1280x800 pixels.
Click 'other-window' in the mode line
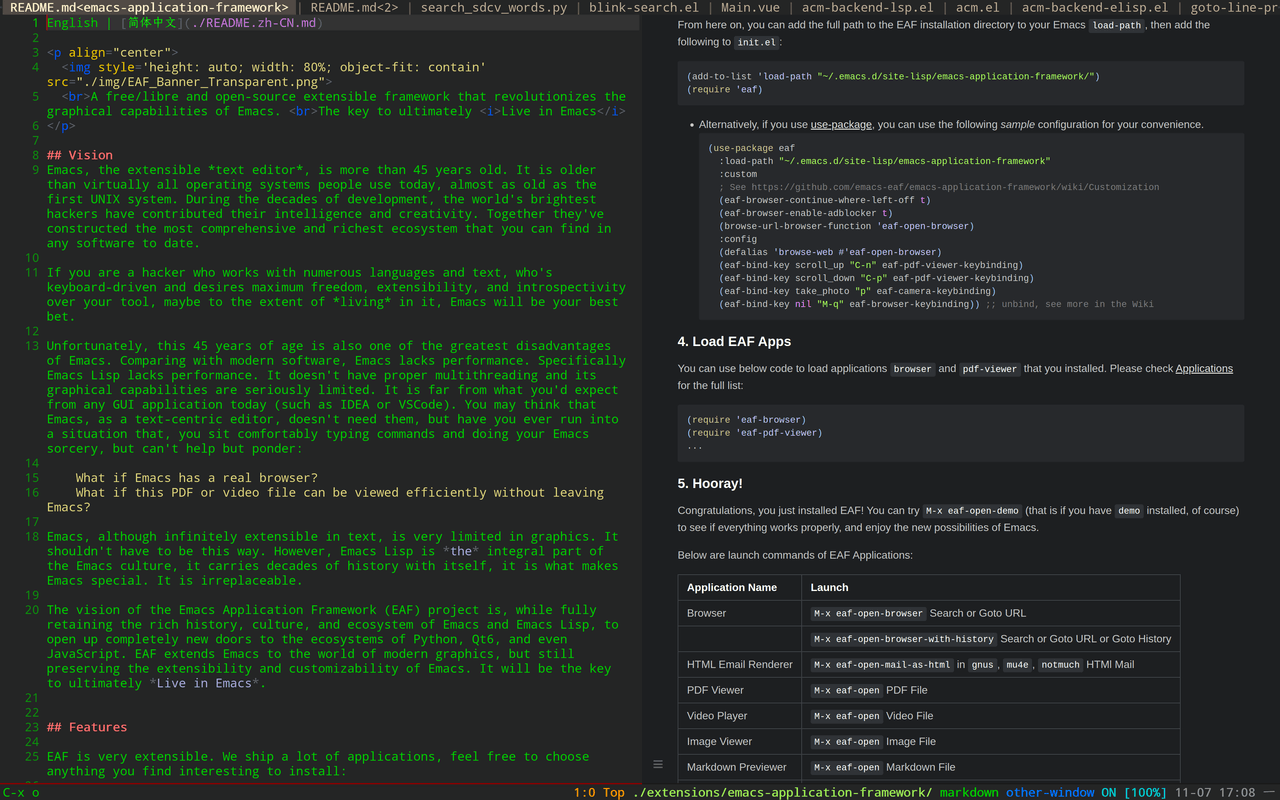[x=1050, y=792]
